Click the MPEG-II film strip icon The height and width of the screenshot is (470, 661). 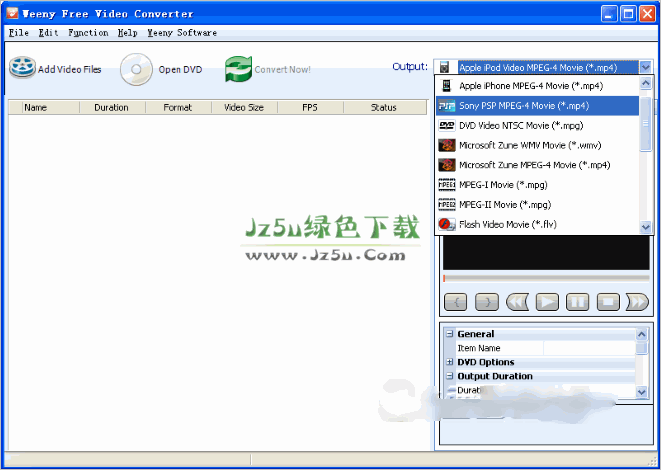pos(446,204)
